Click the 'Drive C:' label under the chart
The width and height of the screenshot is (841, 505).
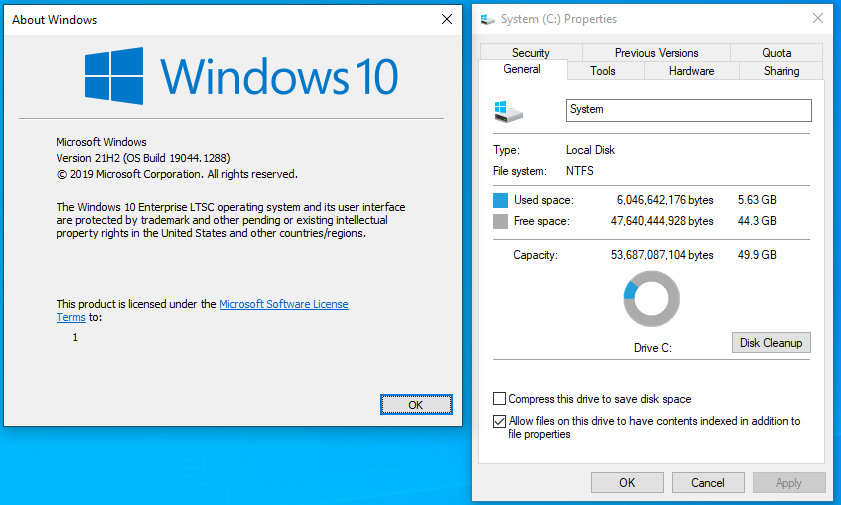pyautogui.click(x=653, y=348)
